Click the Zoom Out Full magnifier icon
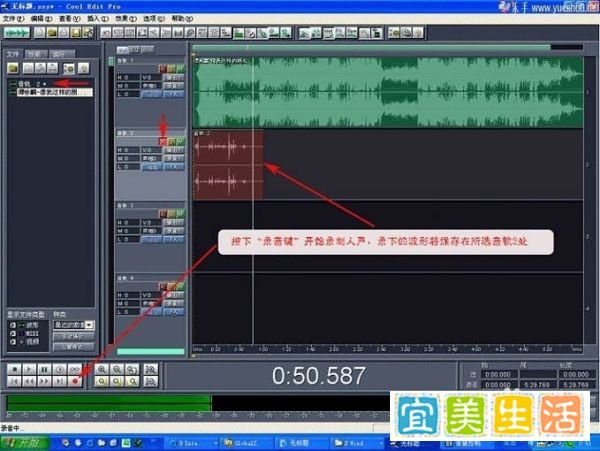 [x=132, y=370]
